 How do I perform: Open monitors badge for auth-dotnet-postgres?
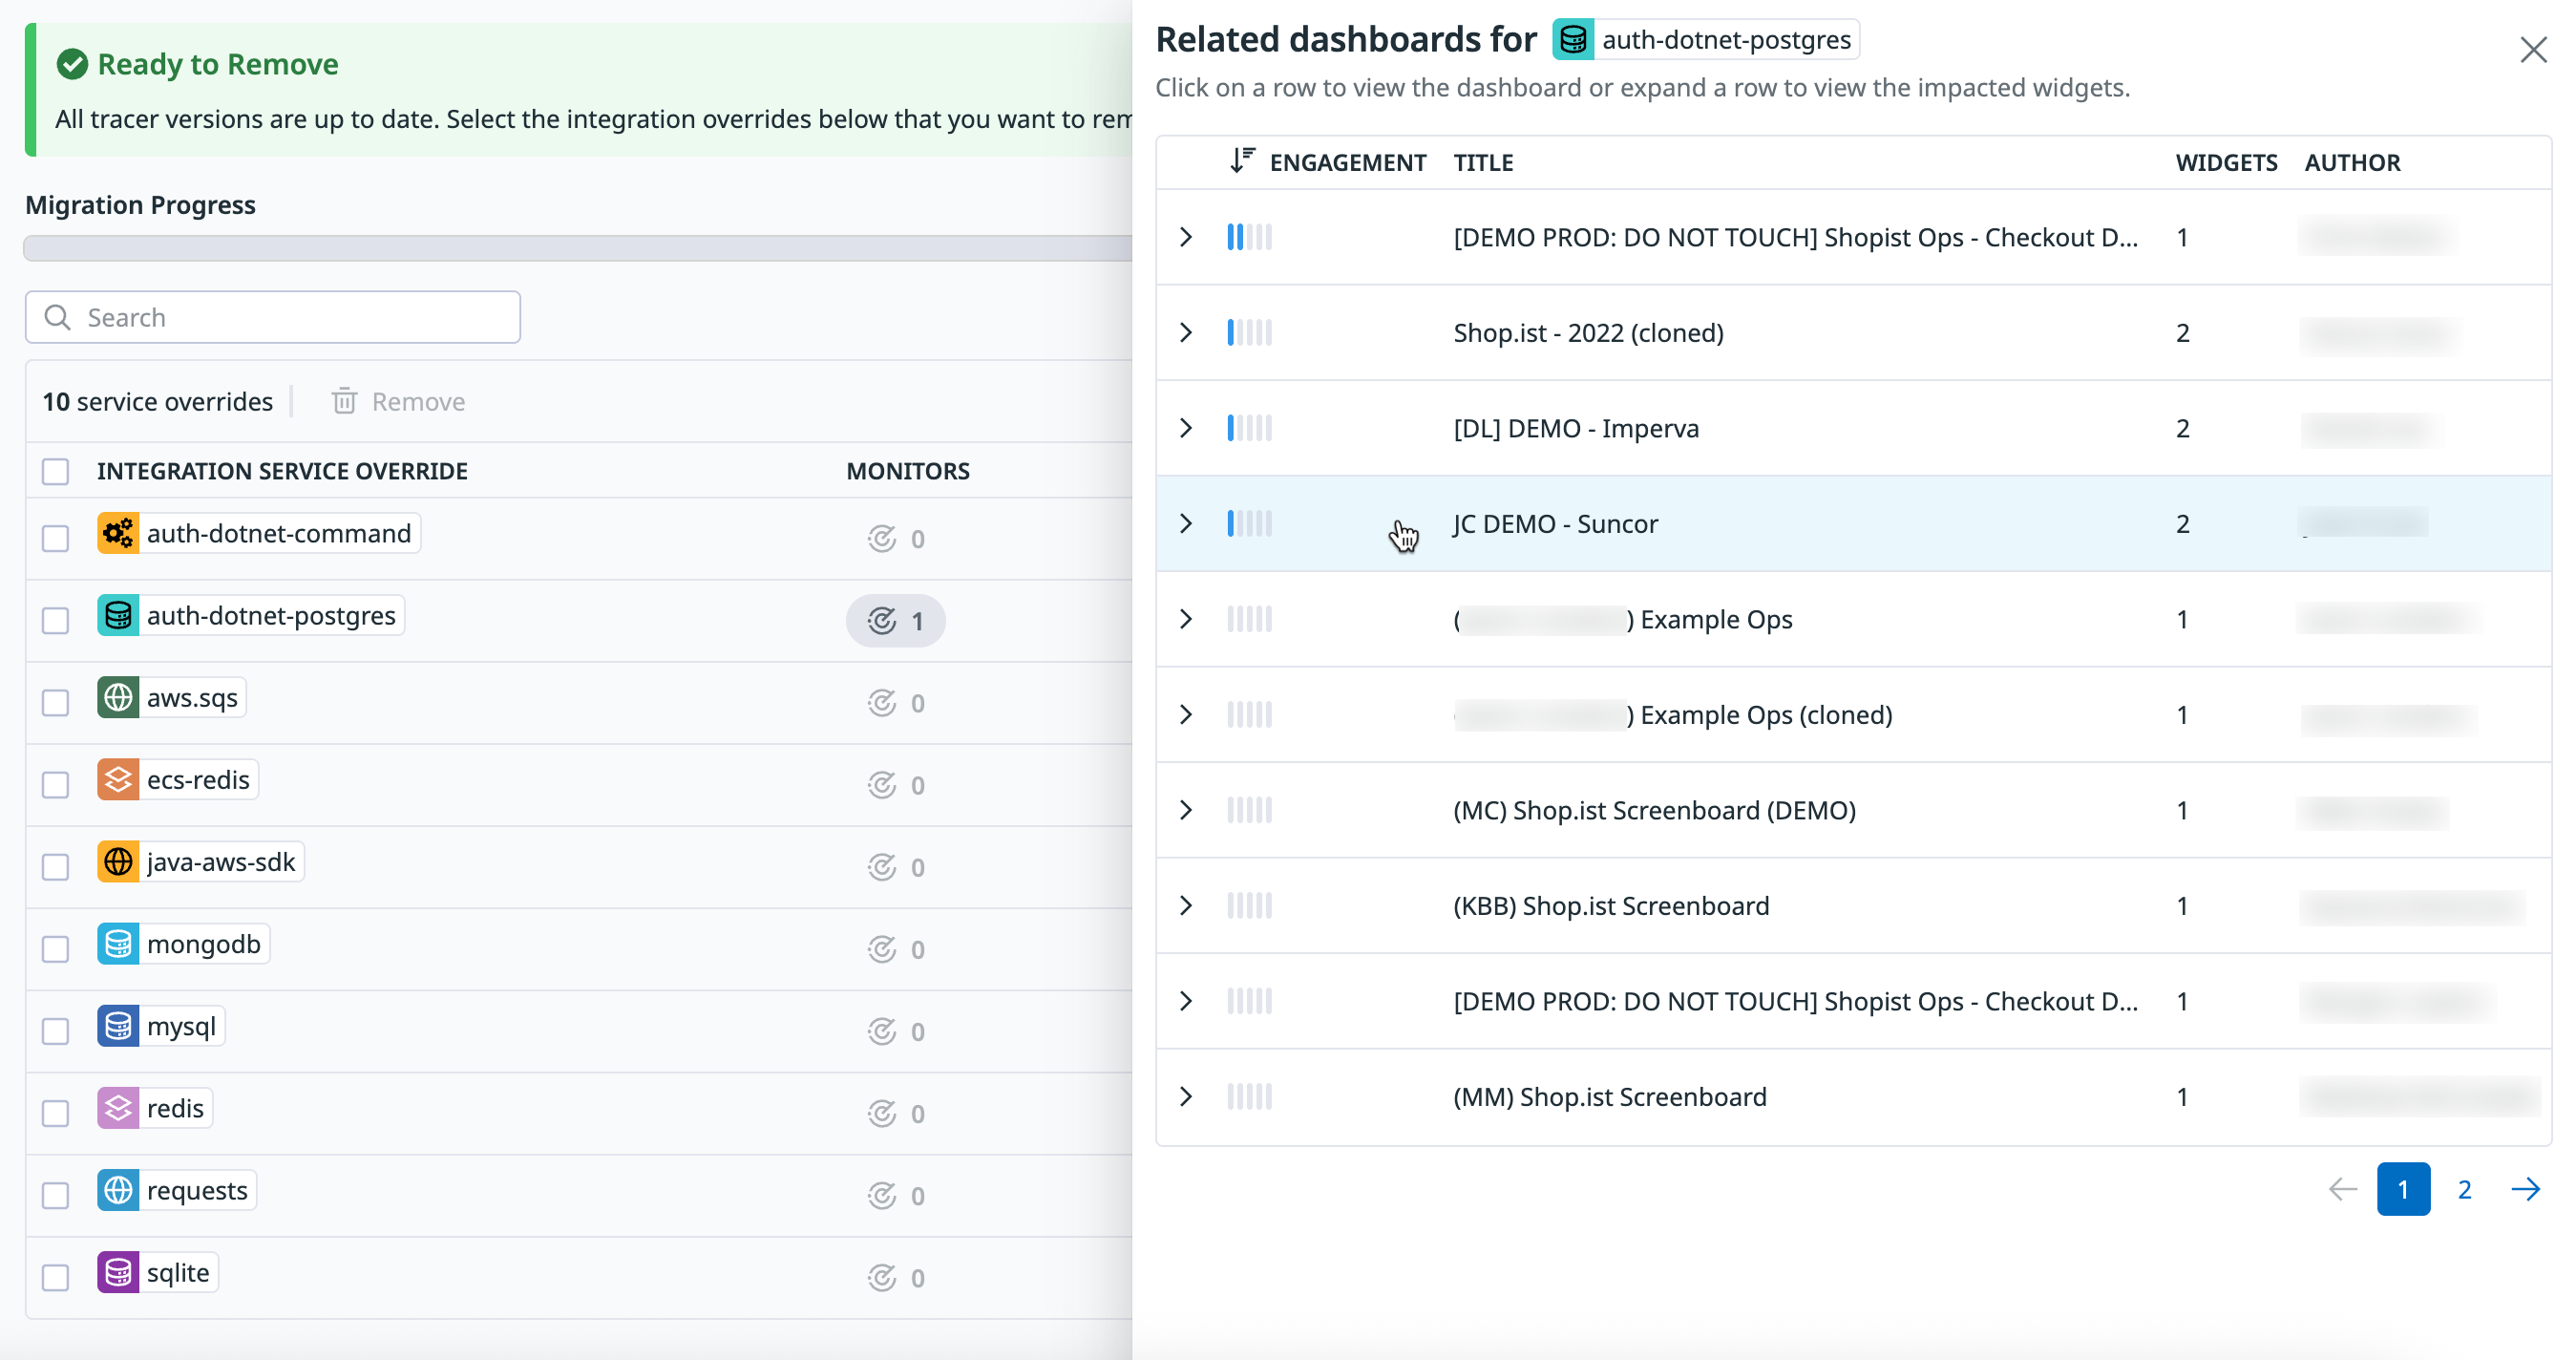pyautogui.click(x=895, y=621)
